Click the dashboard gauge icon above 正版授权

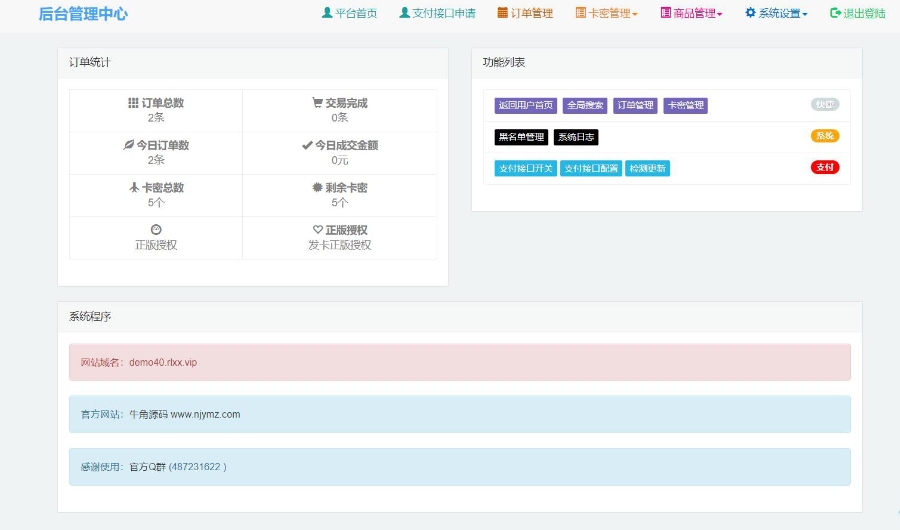156,230
